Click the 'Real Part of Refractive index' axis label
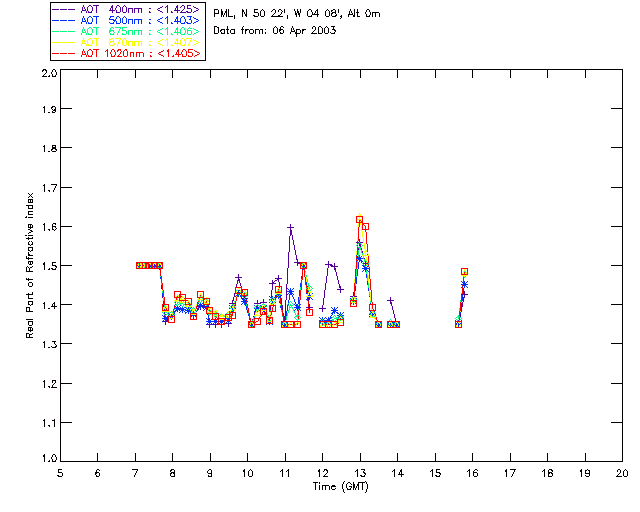640x512 pixels. [x=29, y=266]
